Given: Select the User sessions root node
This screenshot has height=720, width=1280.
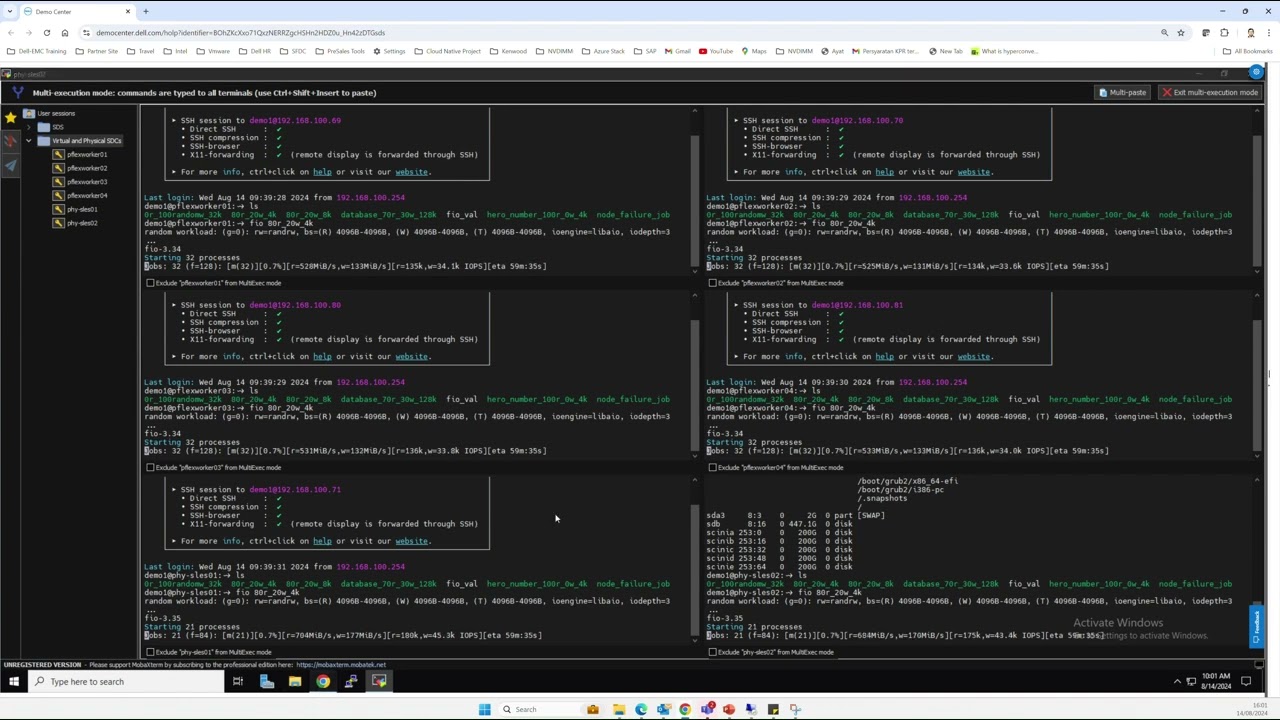Looking at the screenshot, I should tap(55, 114).
